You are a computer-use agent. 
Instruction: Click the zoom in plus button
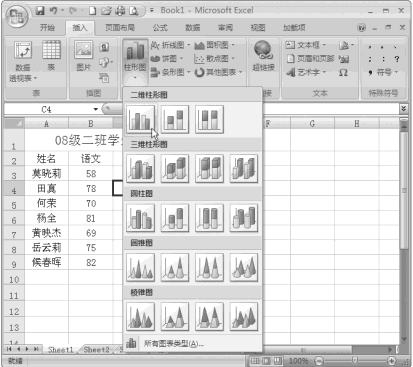[x=391, y=361]
